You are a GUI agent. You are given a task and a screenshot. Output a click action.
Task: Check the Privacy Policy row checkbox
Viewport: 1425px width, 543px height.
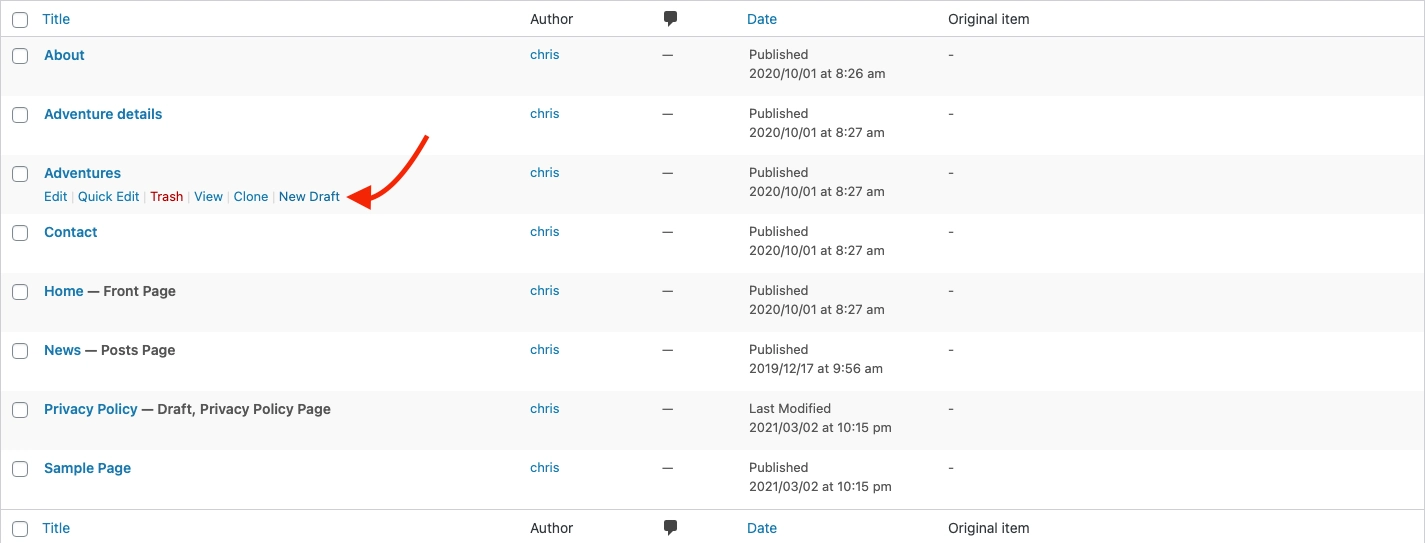20,410
